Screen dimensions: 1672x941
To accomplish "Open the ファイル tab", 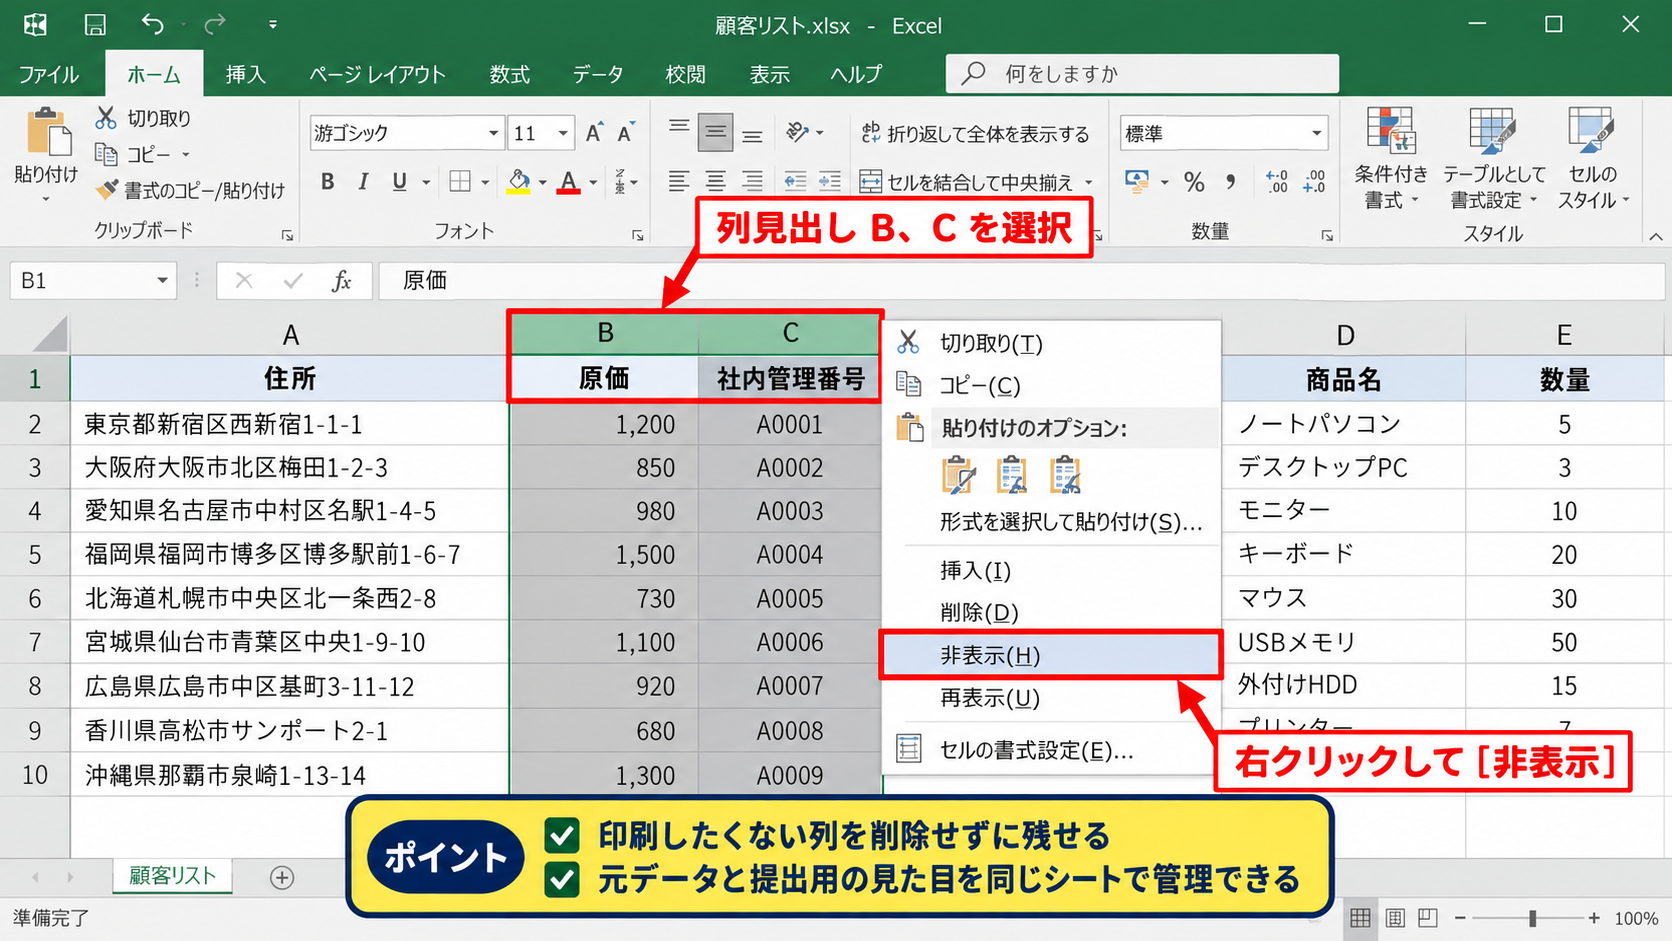I will coord(49,74).
